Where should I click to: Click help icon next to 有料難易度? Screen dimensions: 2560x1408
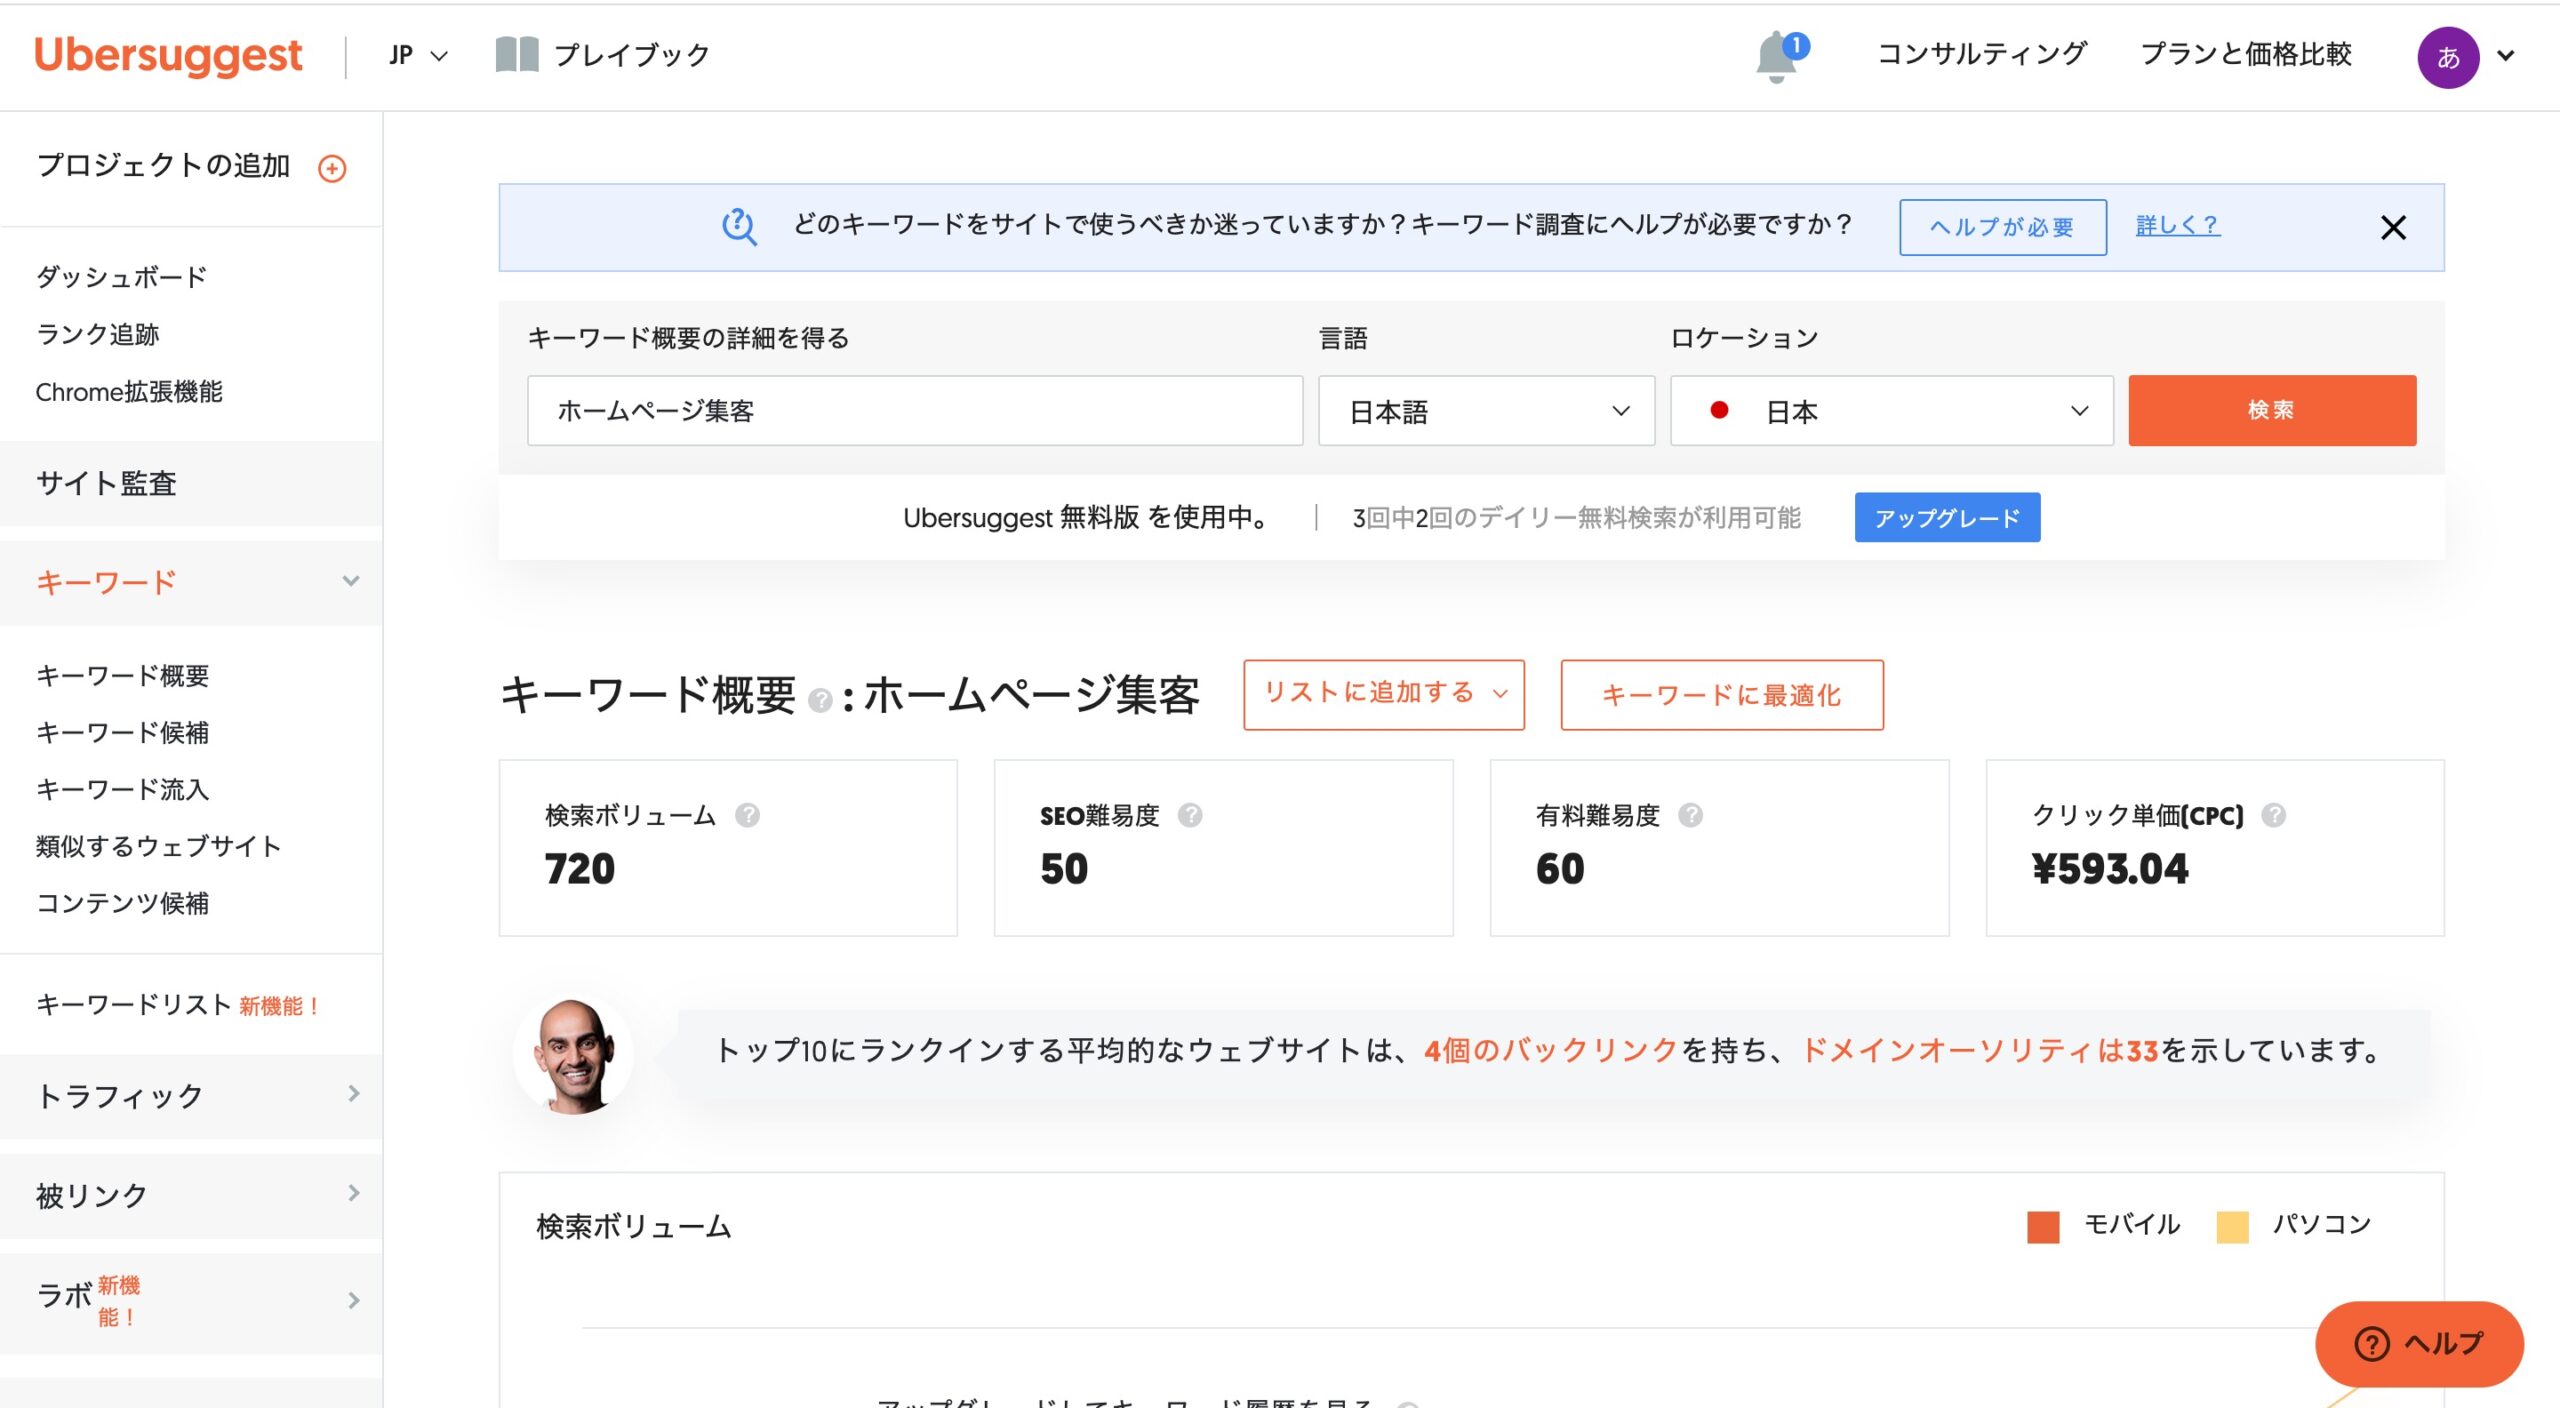1690,815
